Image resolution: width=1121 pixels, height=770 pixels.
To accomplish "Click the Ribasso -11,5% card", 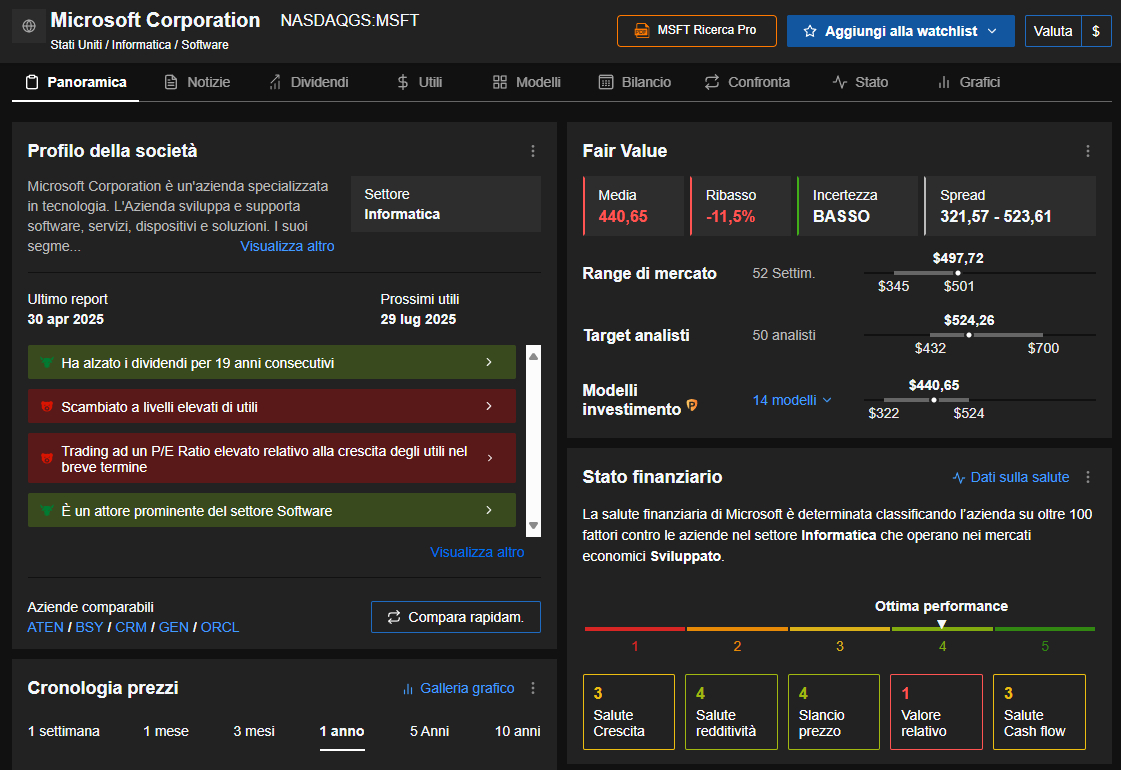I will pos(741,206).
